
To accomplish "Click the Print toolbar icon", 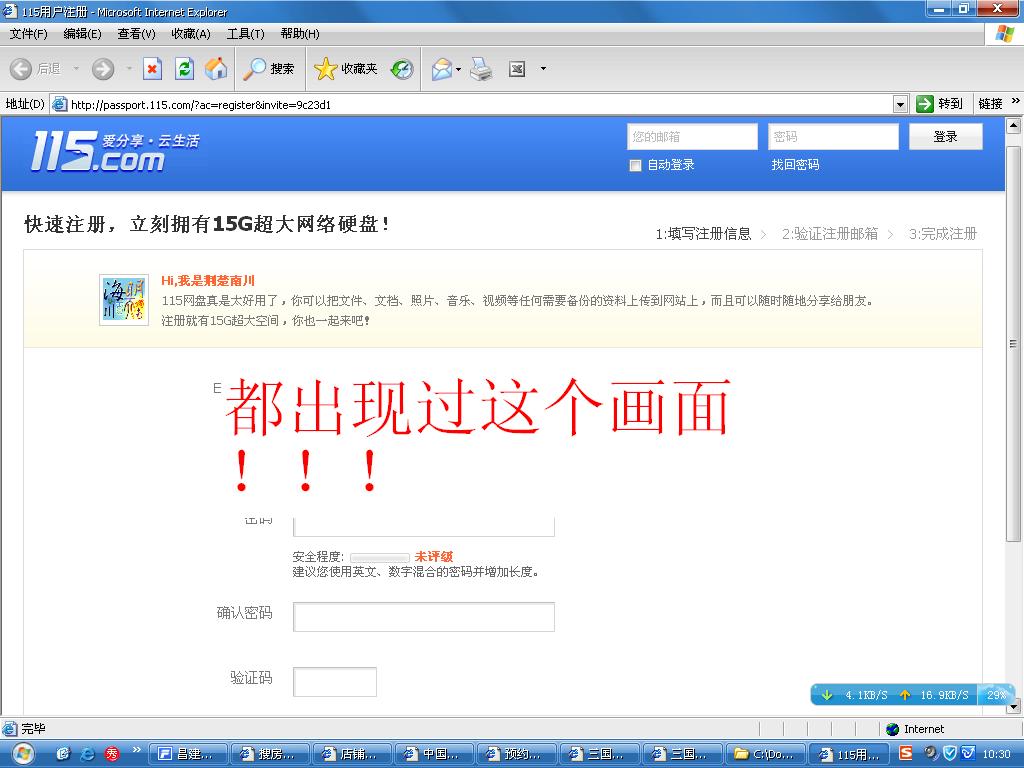I will [x=482, y=69].
